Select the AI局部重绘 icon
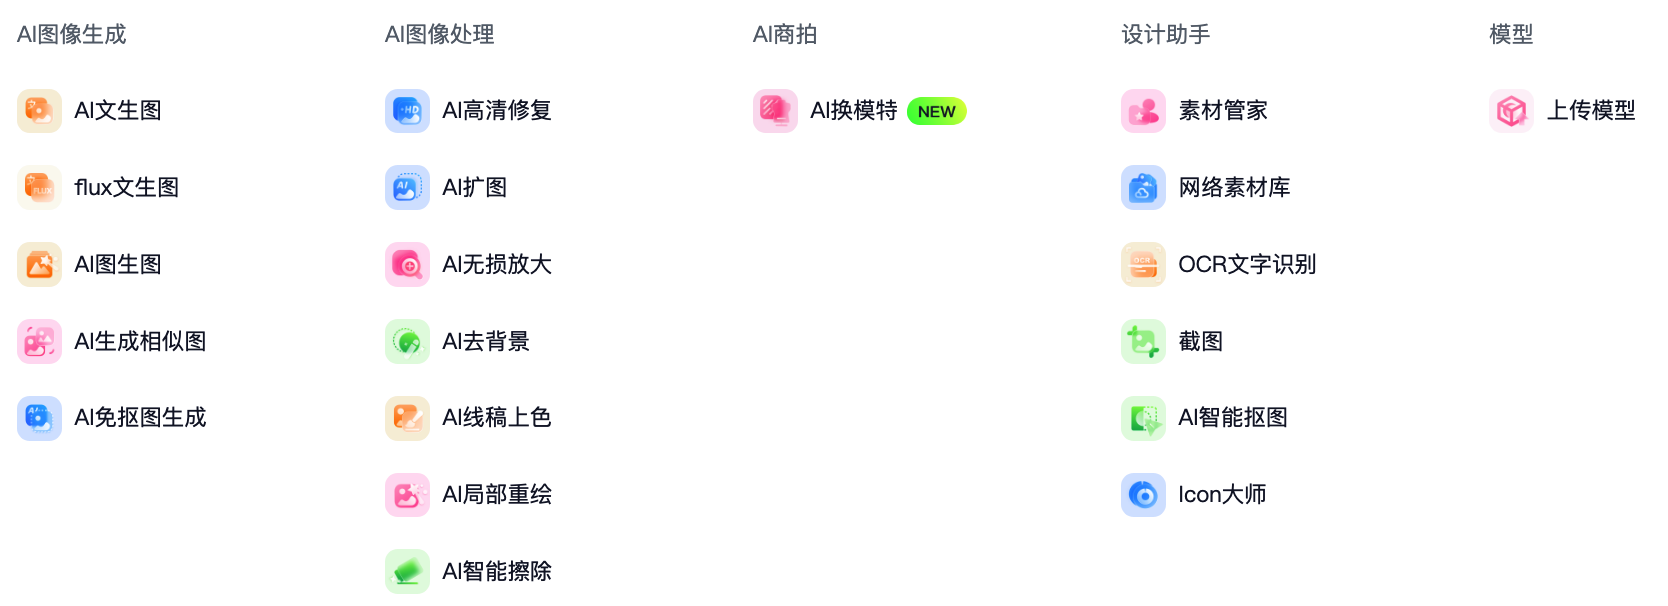The height and width of the screenshot is (606, 1668). 407,495
